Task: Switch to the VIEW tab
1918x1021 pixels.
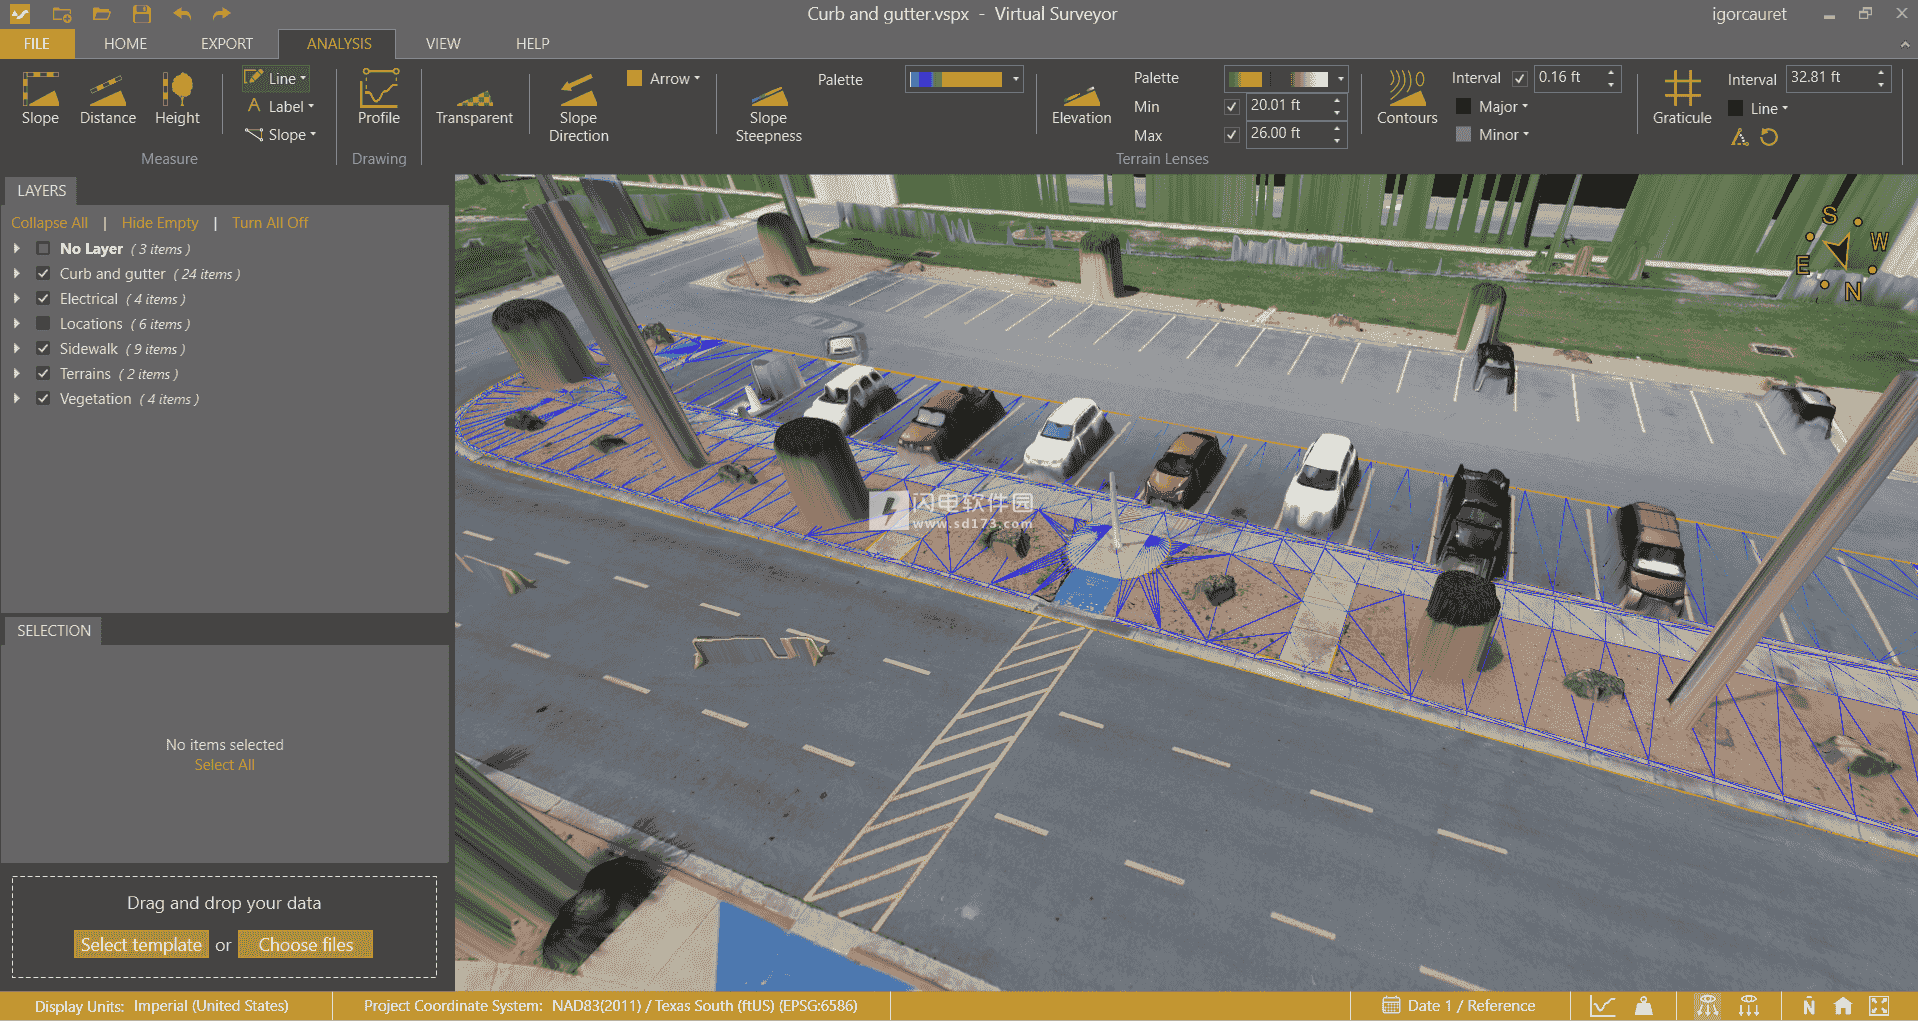Action: 443,44
